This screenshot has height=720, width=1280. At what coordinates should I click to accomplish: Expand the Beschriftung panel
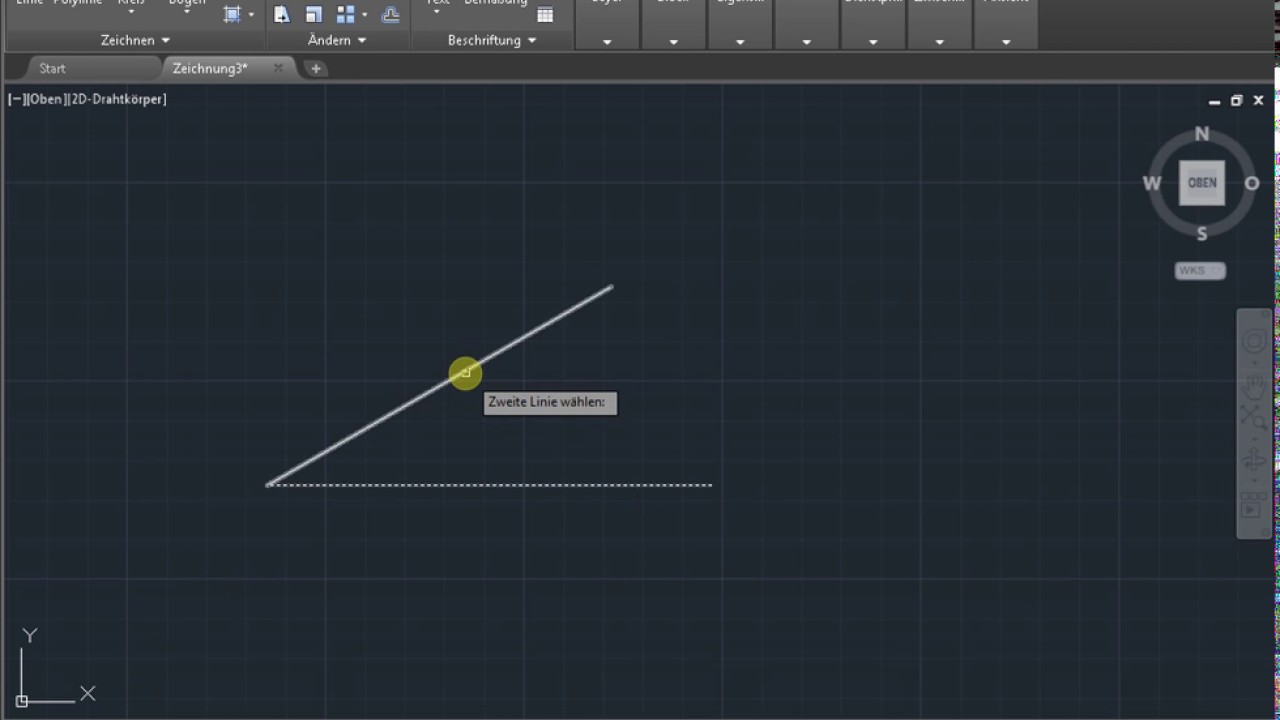[492, 40]
